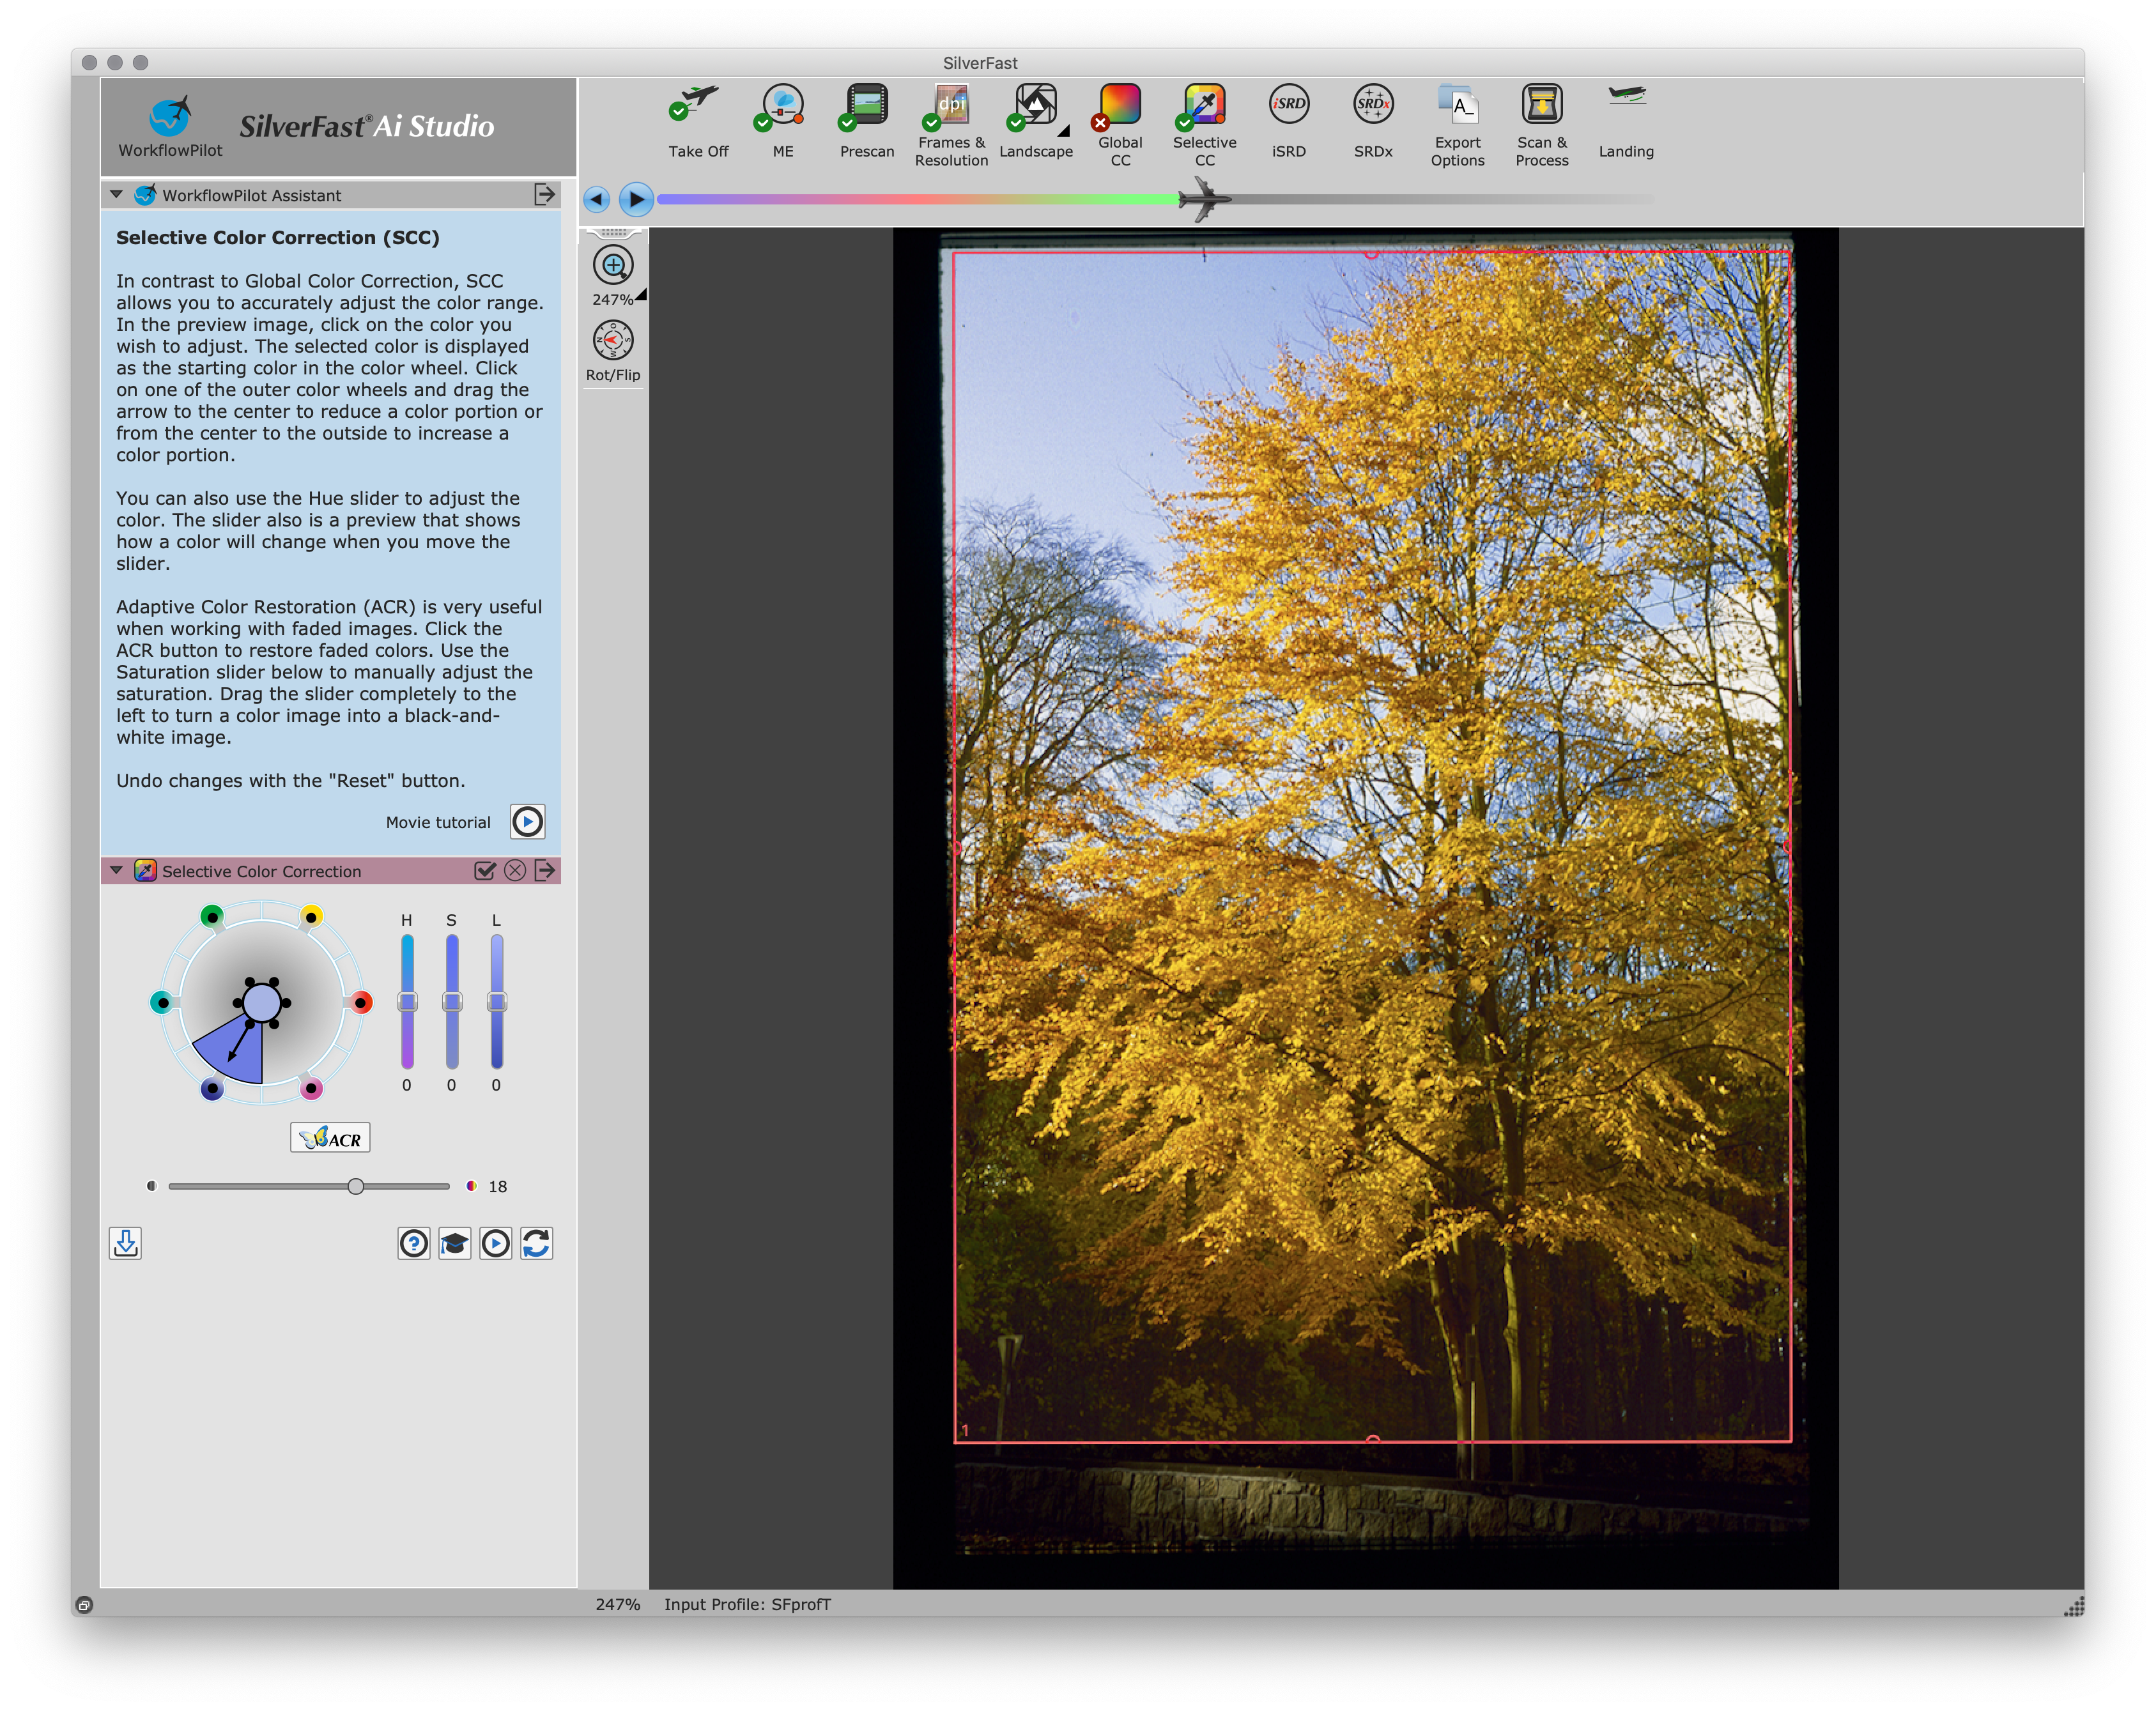This screenshot has width=2156, height=1711.
Task: Open the Landscape dropdown arrow
Action: [x=1064, y=131]
